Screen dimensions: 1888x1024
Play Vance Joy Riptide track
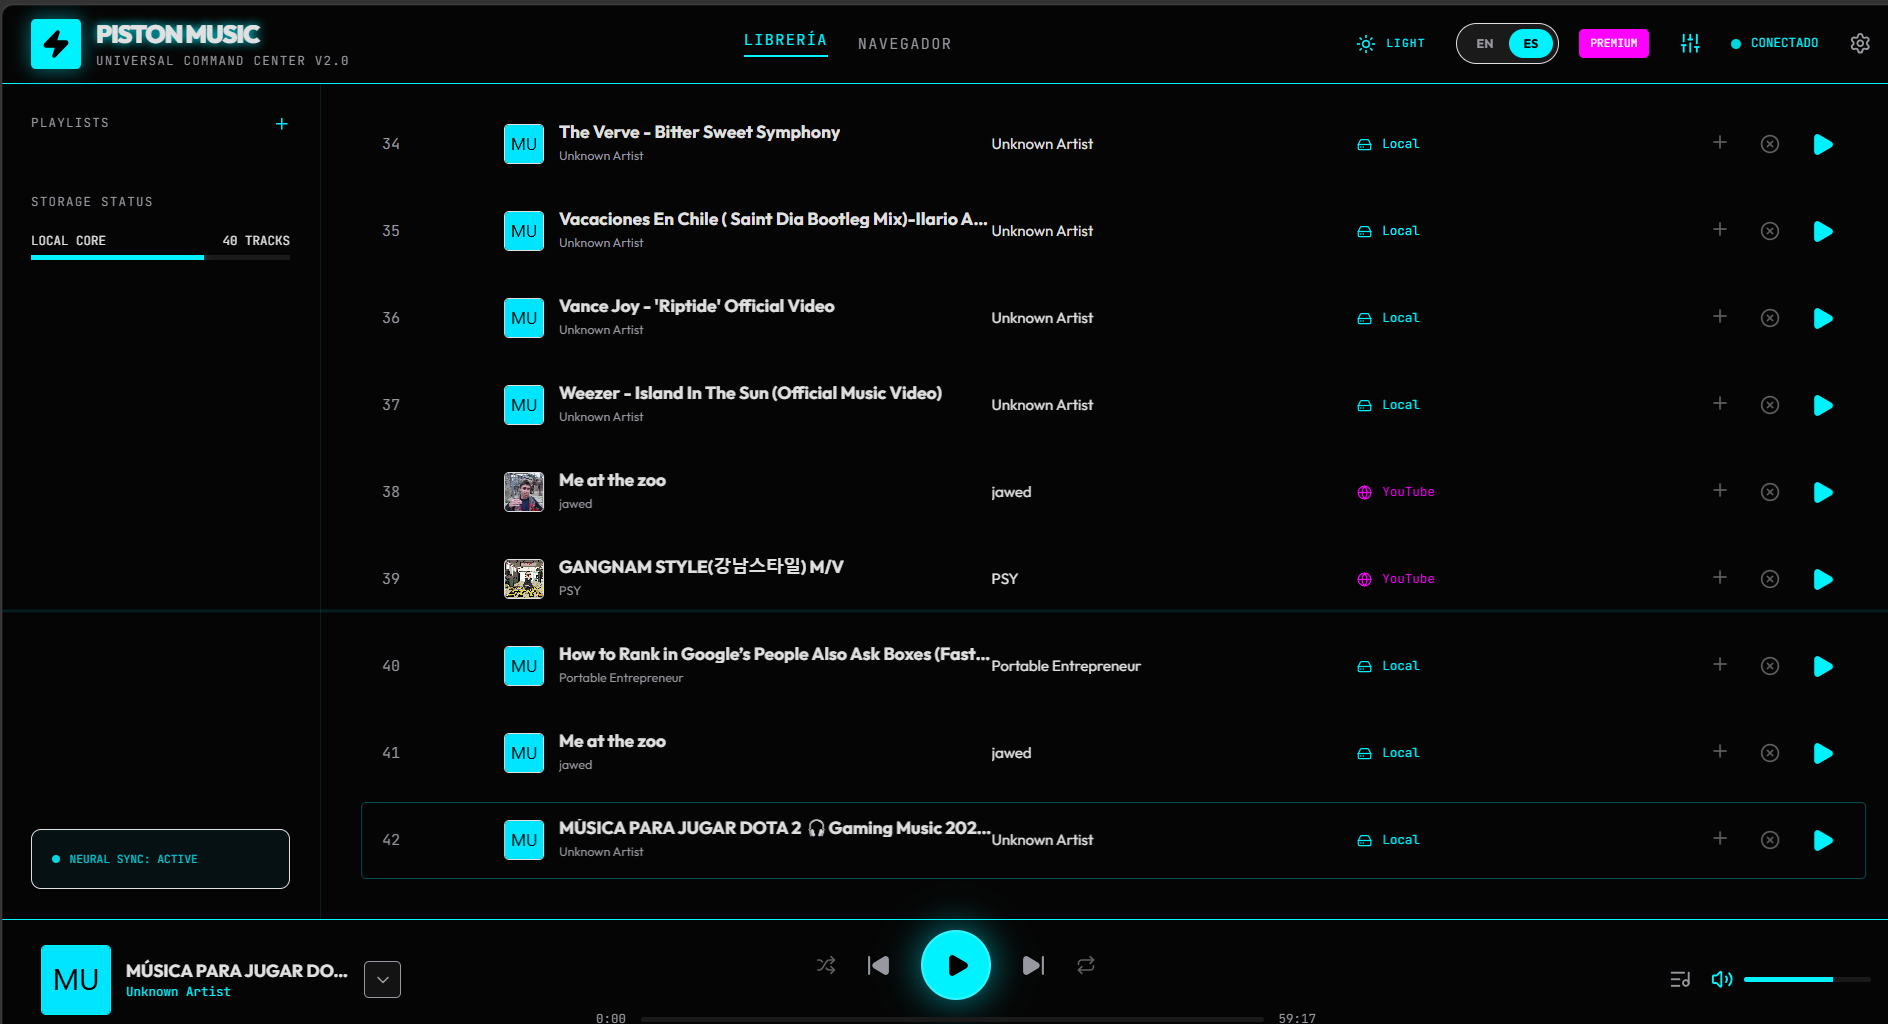[1823, 318]
